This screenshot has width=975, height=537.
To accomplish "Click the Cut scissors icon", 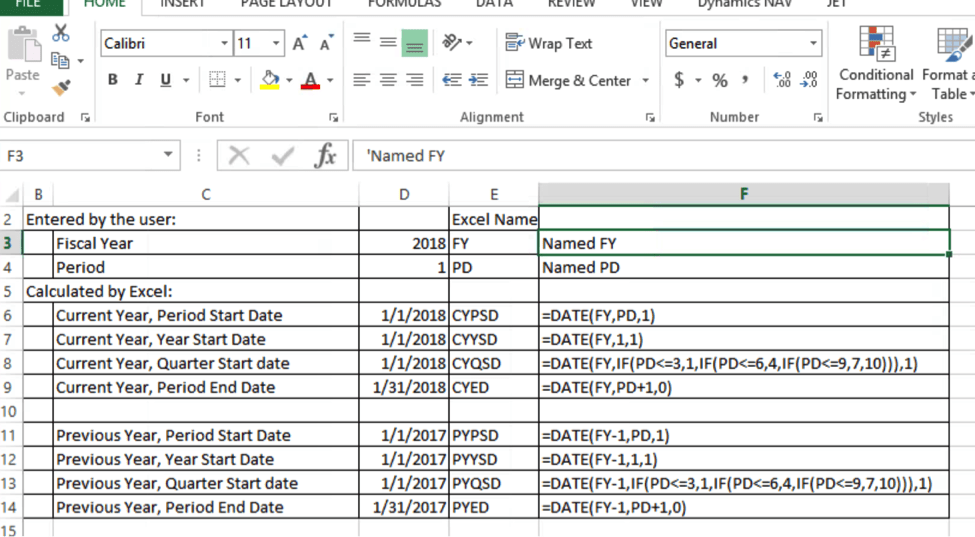I will pos(60,34).
